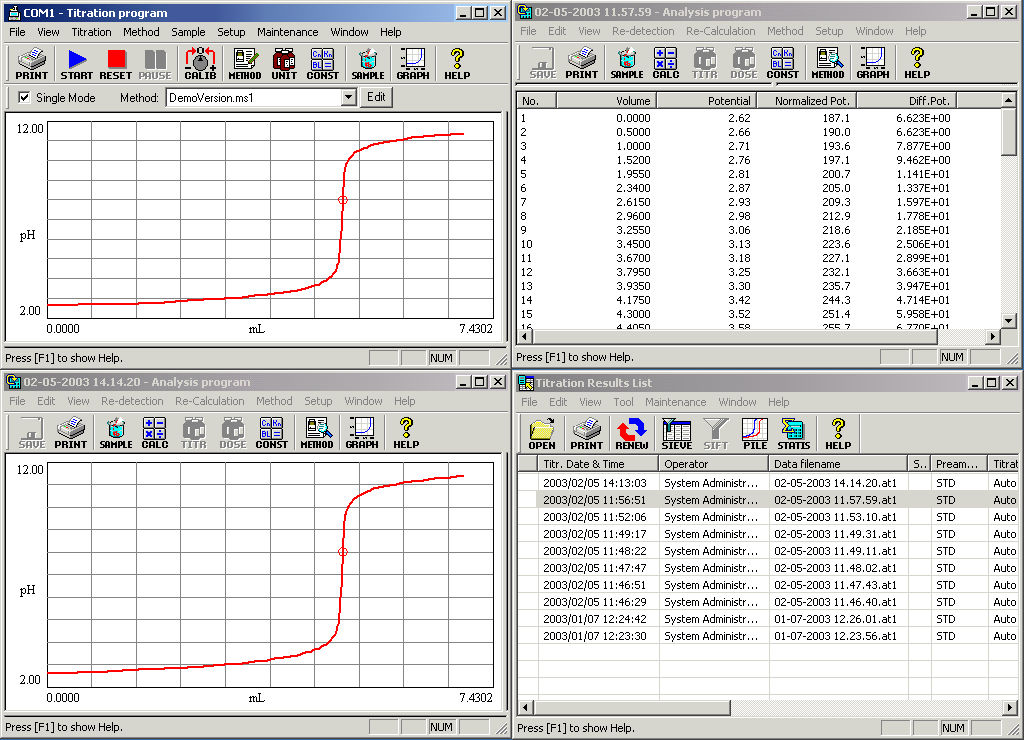Click the Edit button beside Method
This screenshot has height=740, width=1024.
(376, 97)
